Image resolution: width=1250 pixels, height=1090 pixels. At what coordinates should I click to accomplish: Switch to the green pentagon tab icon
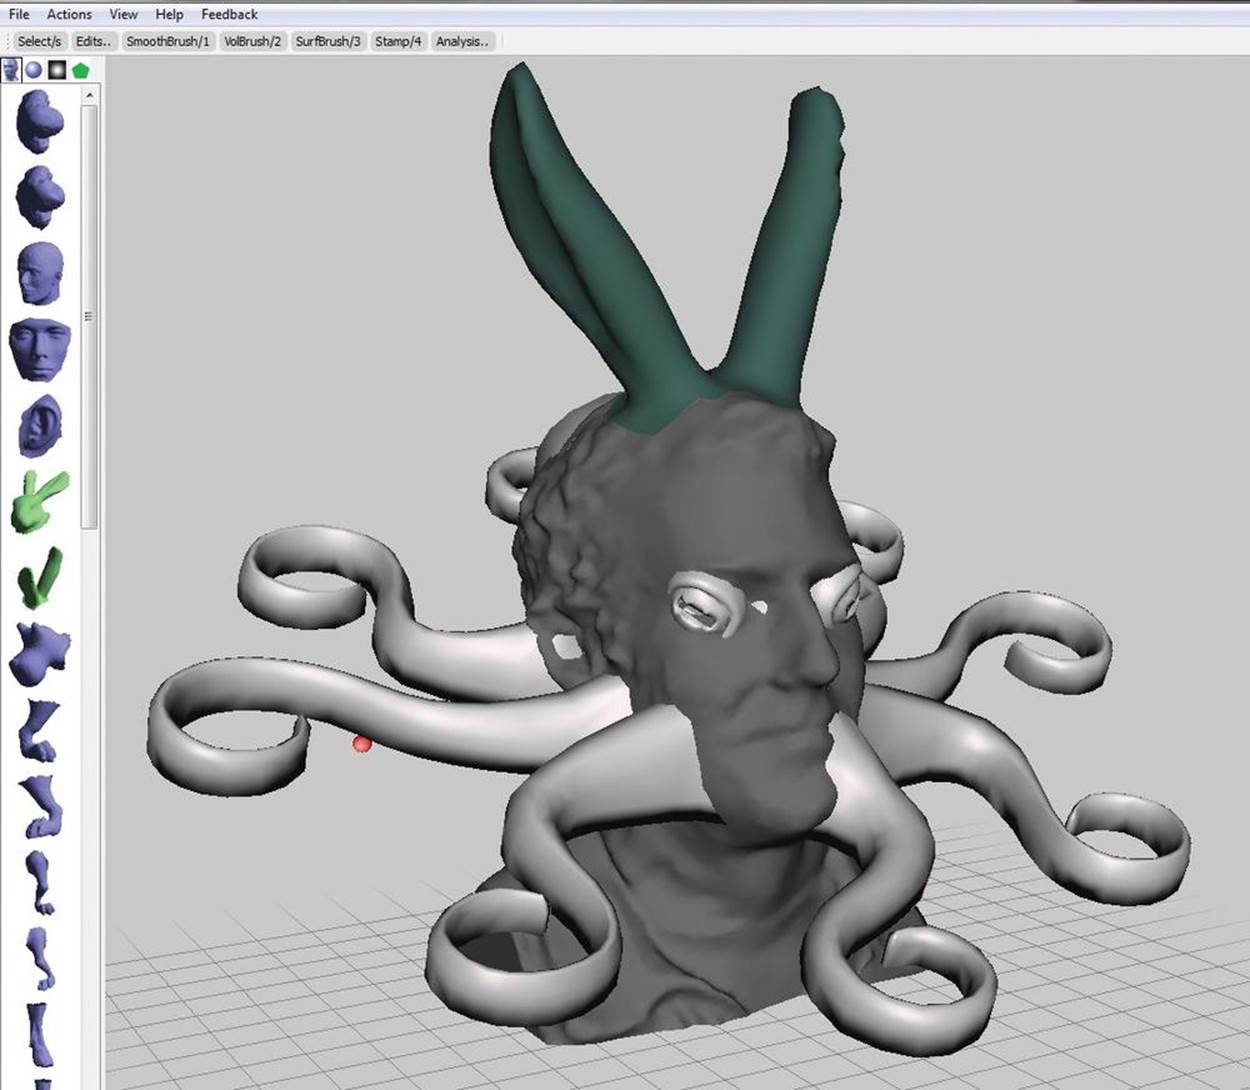pos(80,70)
